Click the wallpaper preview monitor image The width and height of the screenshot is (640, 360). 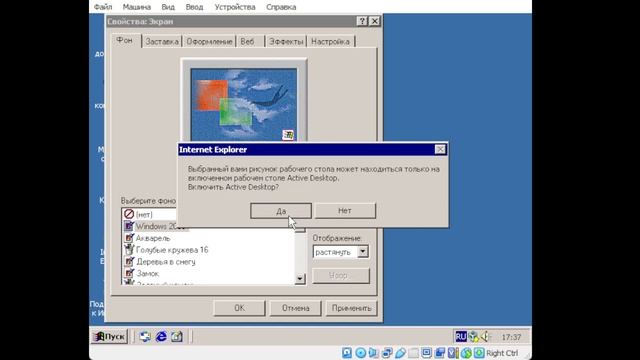(x=244, y=104)
